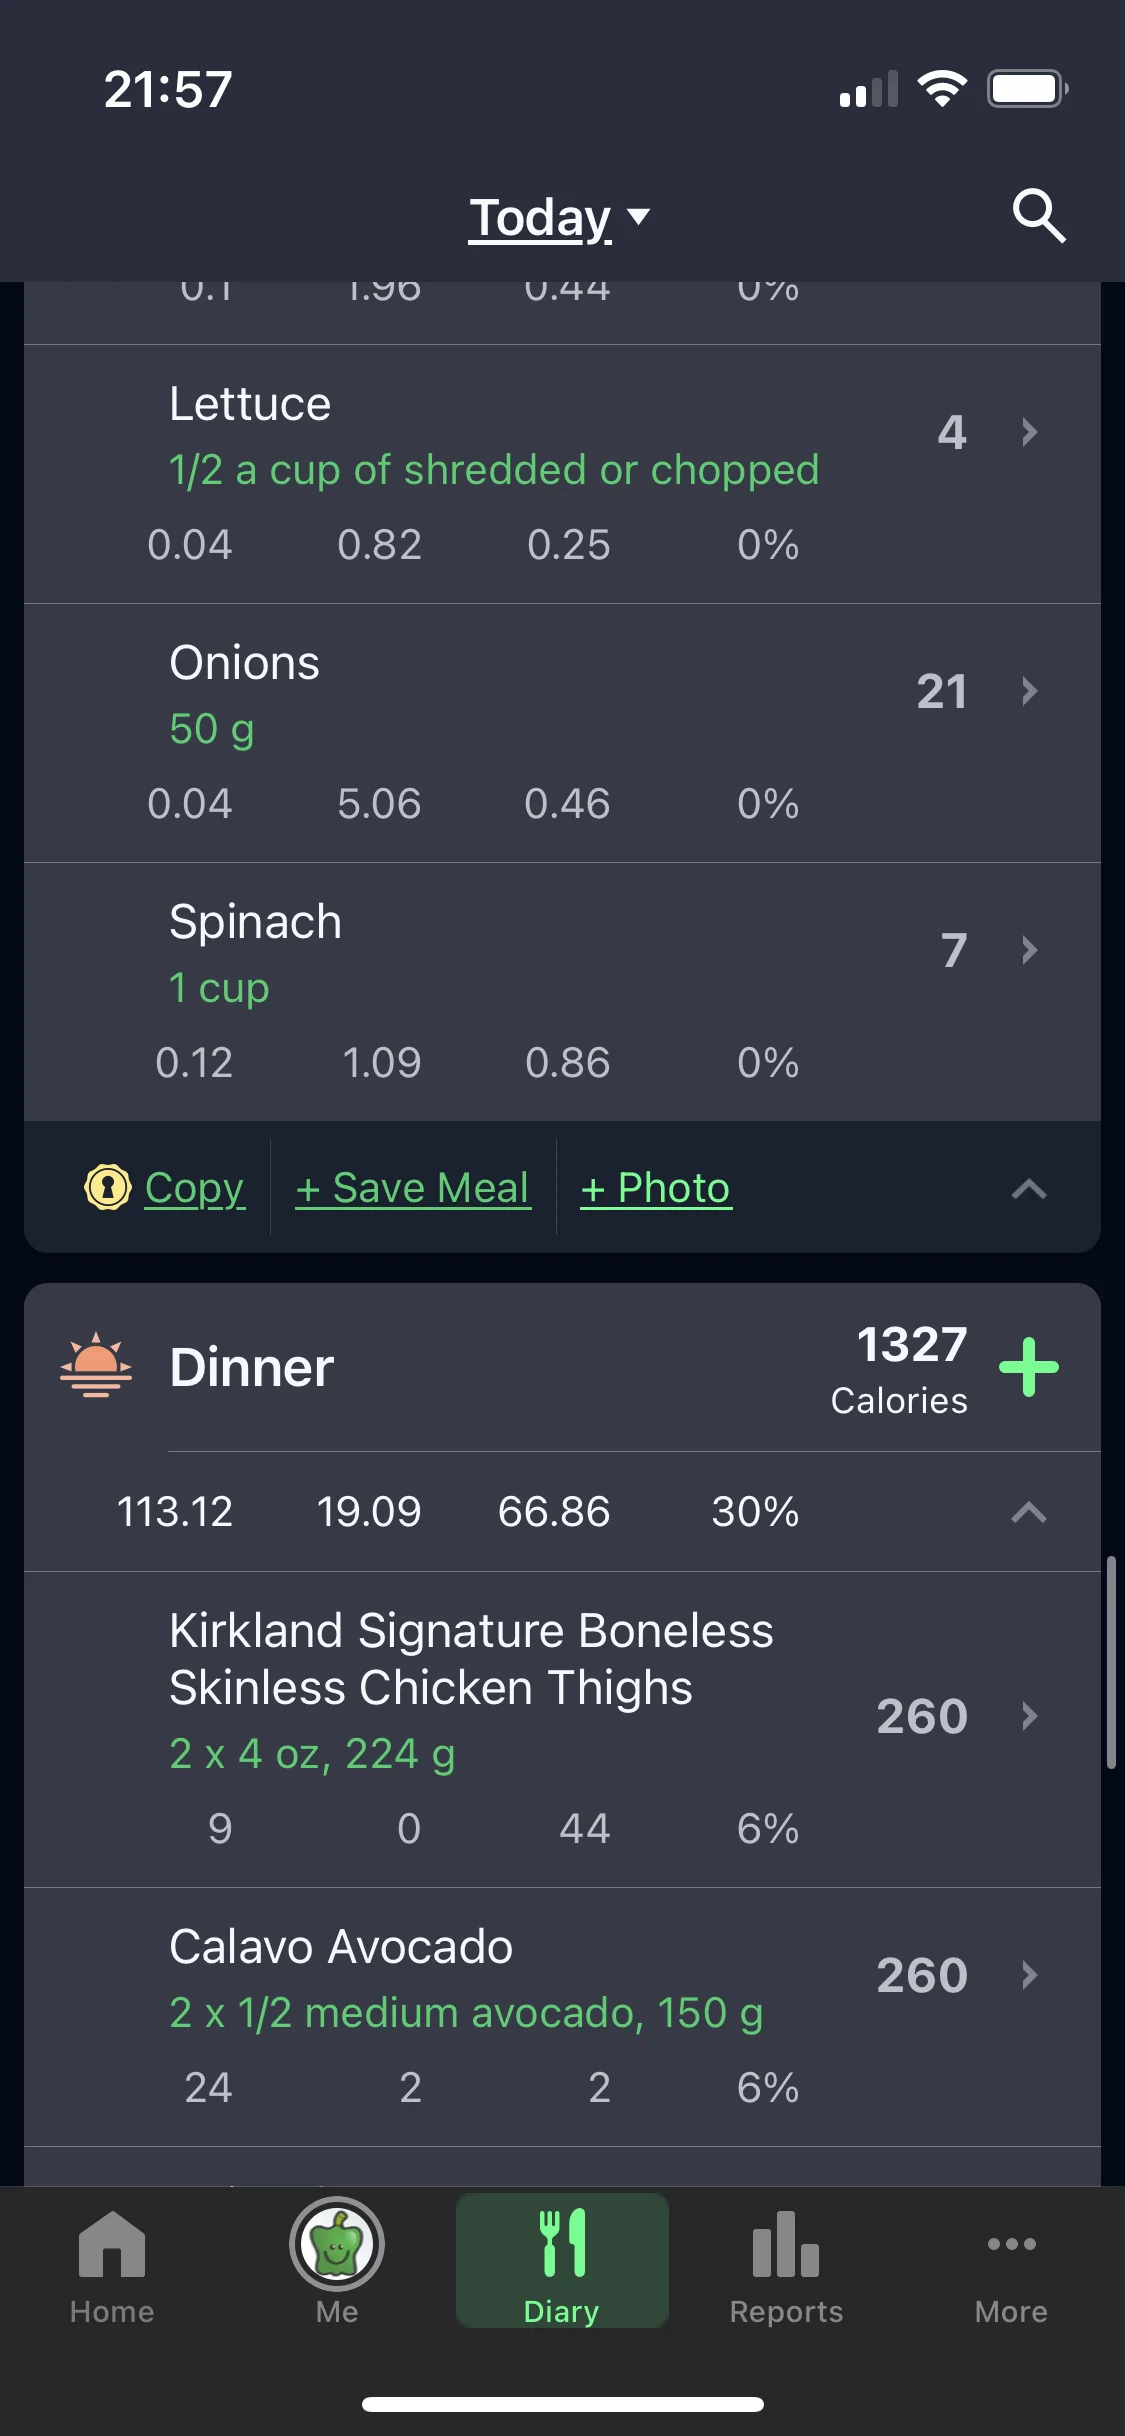Open the Reports chart tab
Viewport: 1125px width, 2436px height.
pyautogui.click(x=786, y=2264)
